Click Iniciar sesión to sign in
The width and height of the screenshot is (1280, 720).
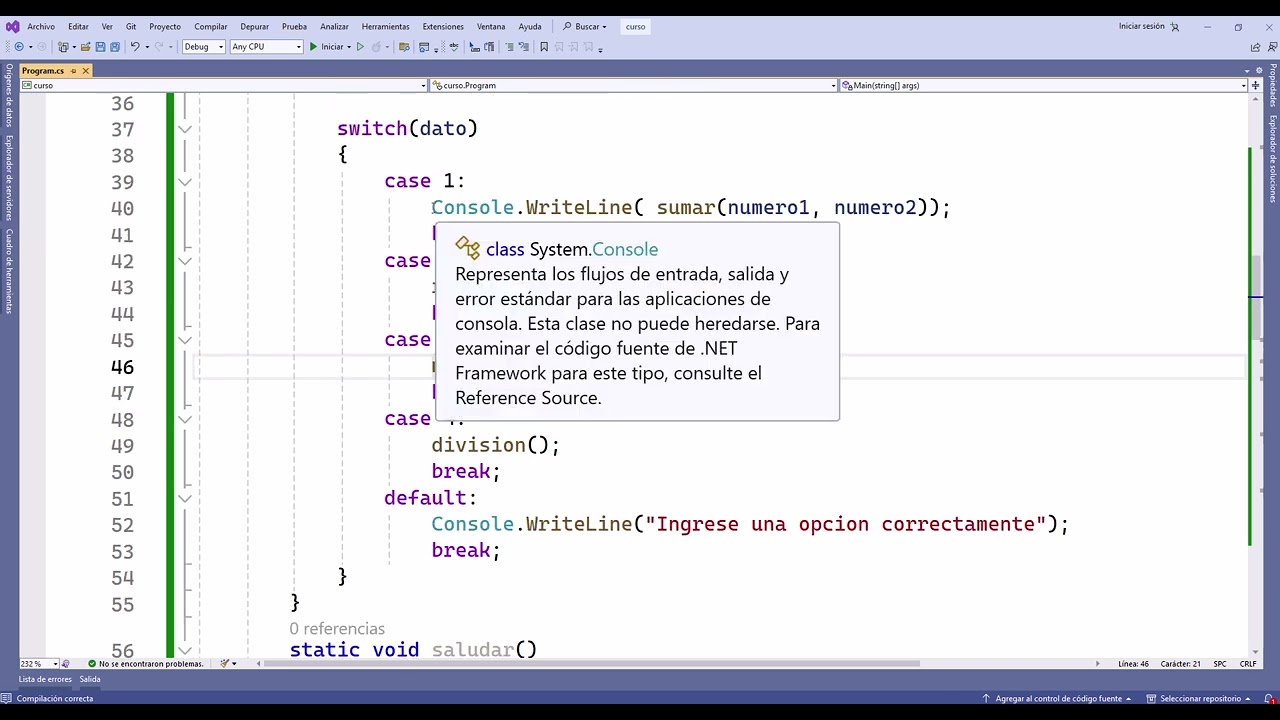pyautogui.click(x=1141, y=27)
